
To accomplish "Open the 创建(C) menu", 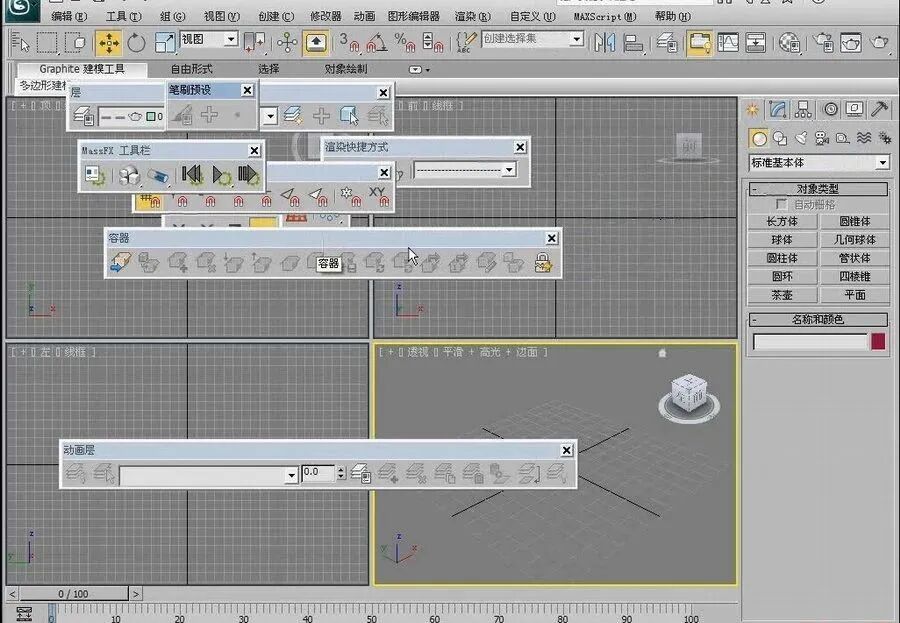I will point(276,16).
